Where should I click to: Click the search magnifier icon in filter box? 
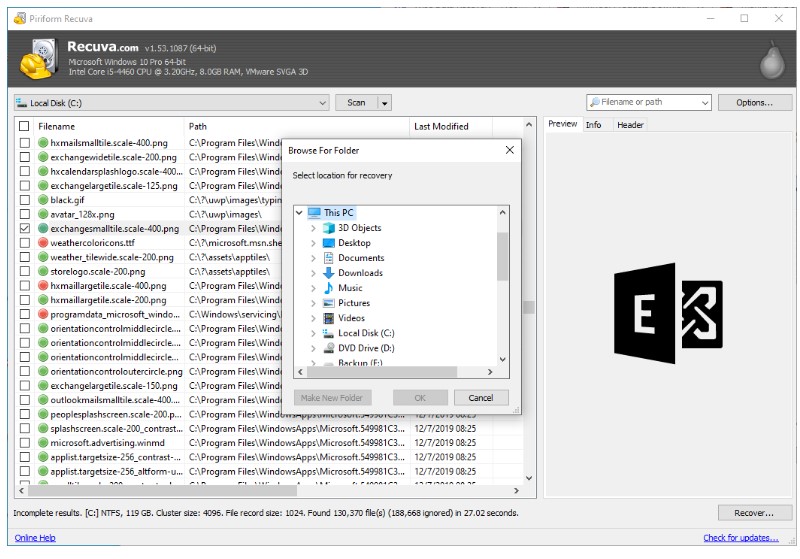(594, 102)
